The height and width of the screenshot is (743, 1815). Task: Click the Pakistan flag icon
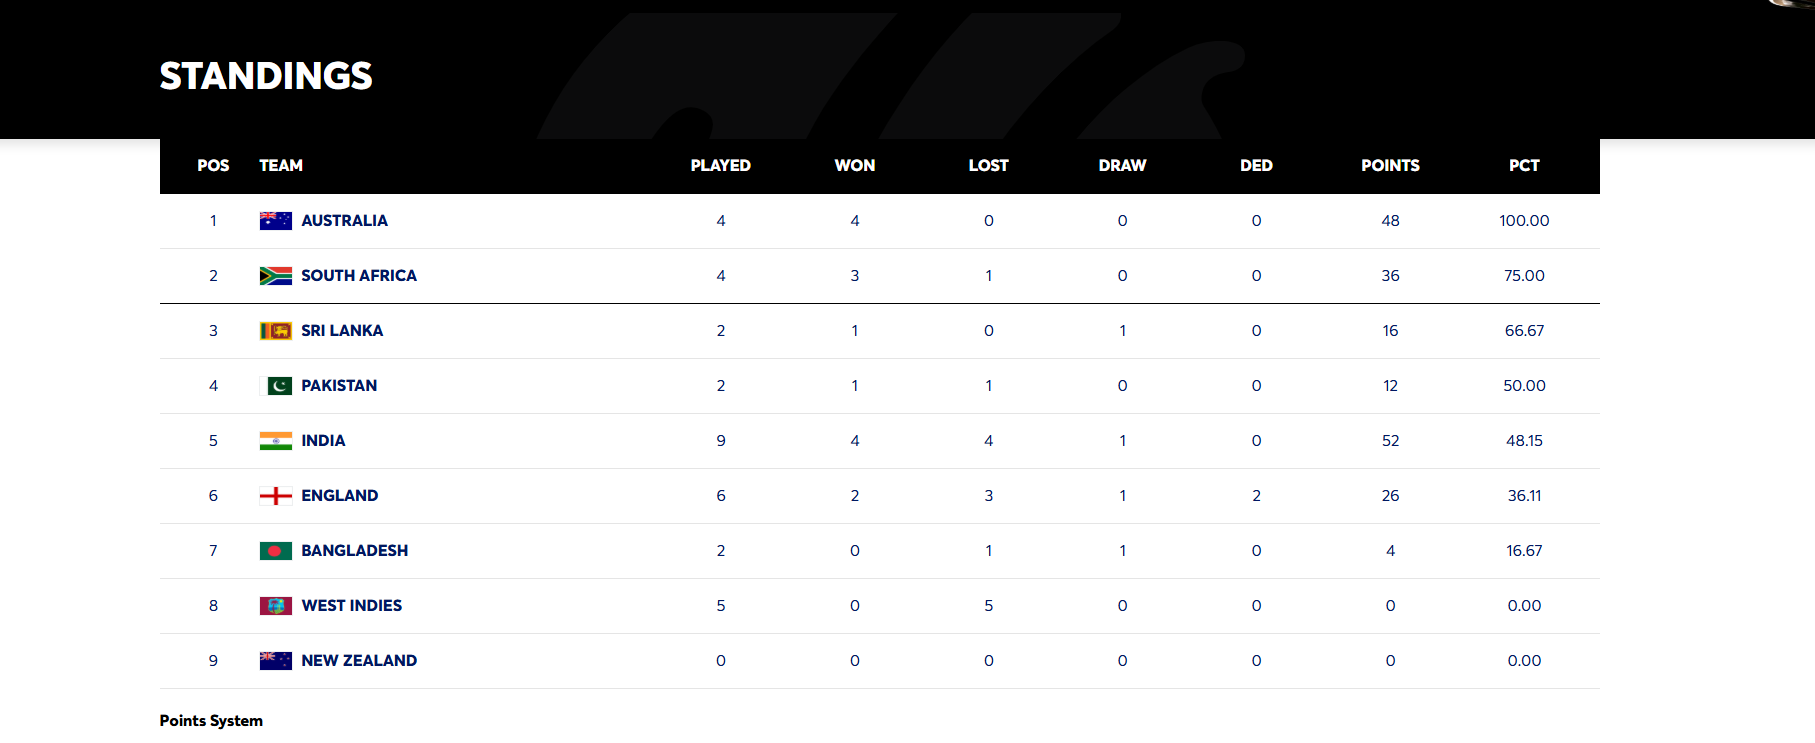(275, 386)
